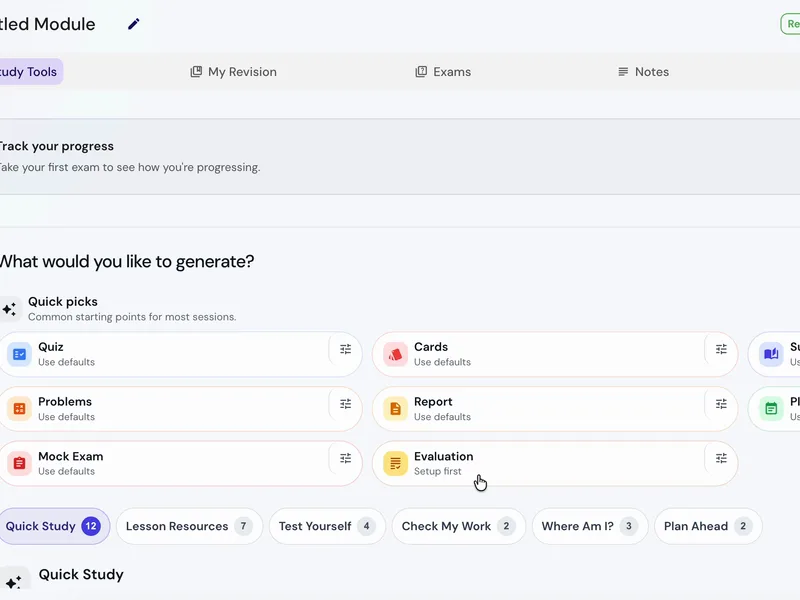
Task: Open the Exams tab
Action: pos(443,72)
